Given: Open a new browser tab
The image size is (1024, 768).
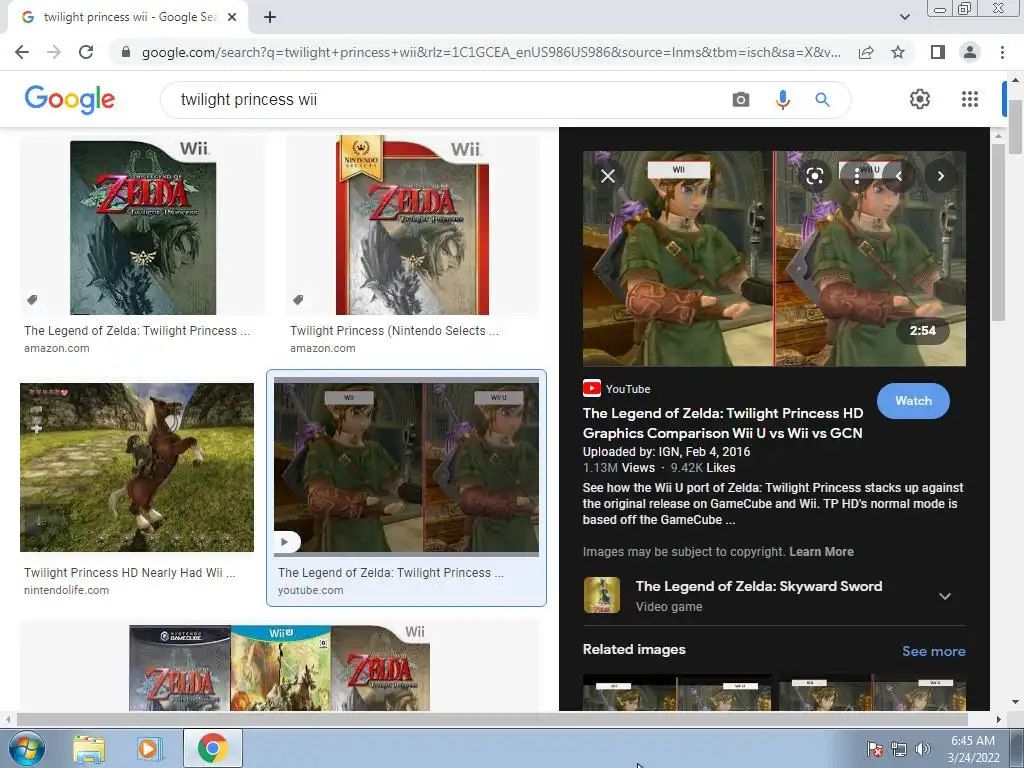Looking at the screenshot, I should (x=270, y=18).
